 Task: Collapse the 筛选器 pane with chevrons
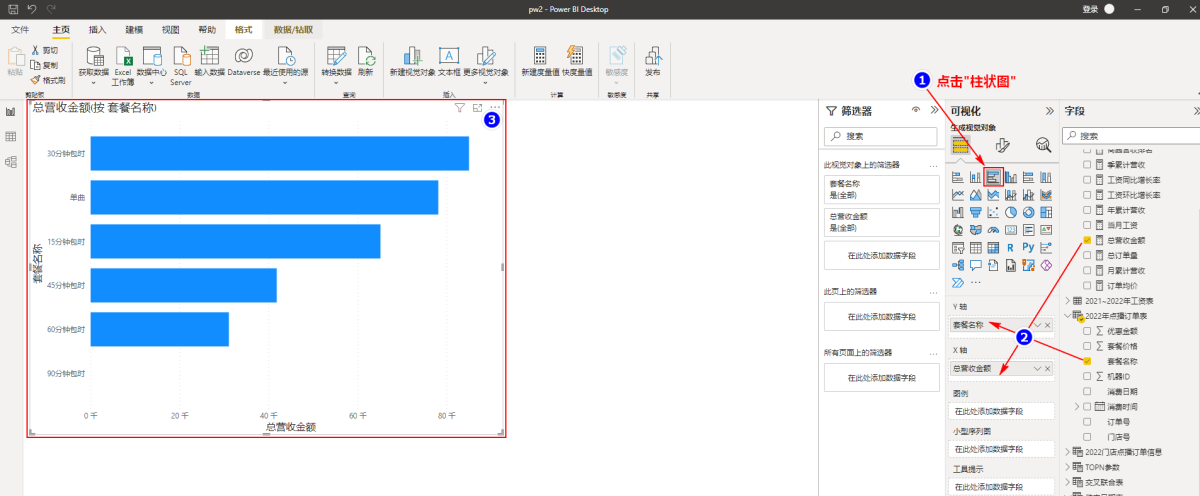[x=934, y=111]
